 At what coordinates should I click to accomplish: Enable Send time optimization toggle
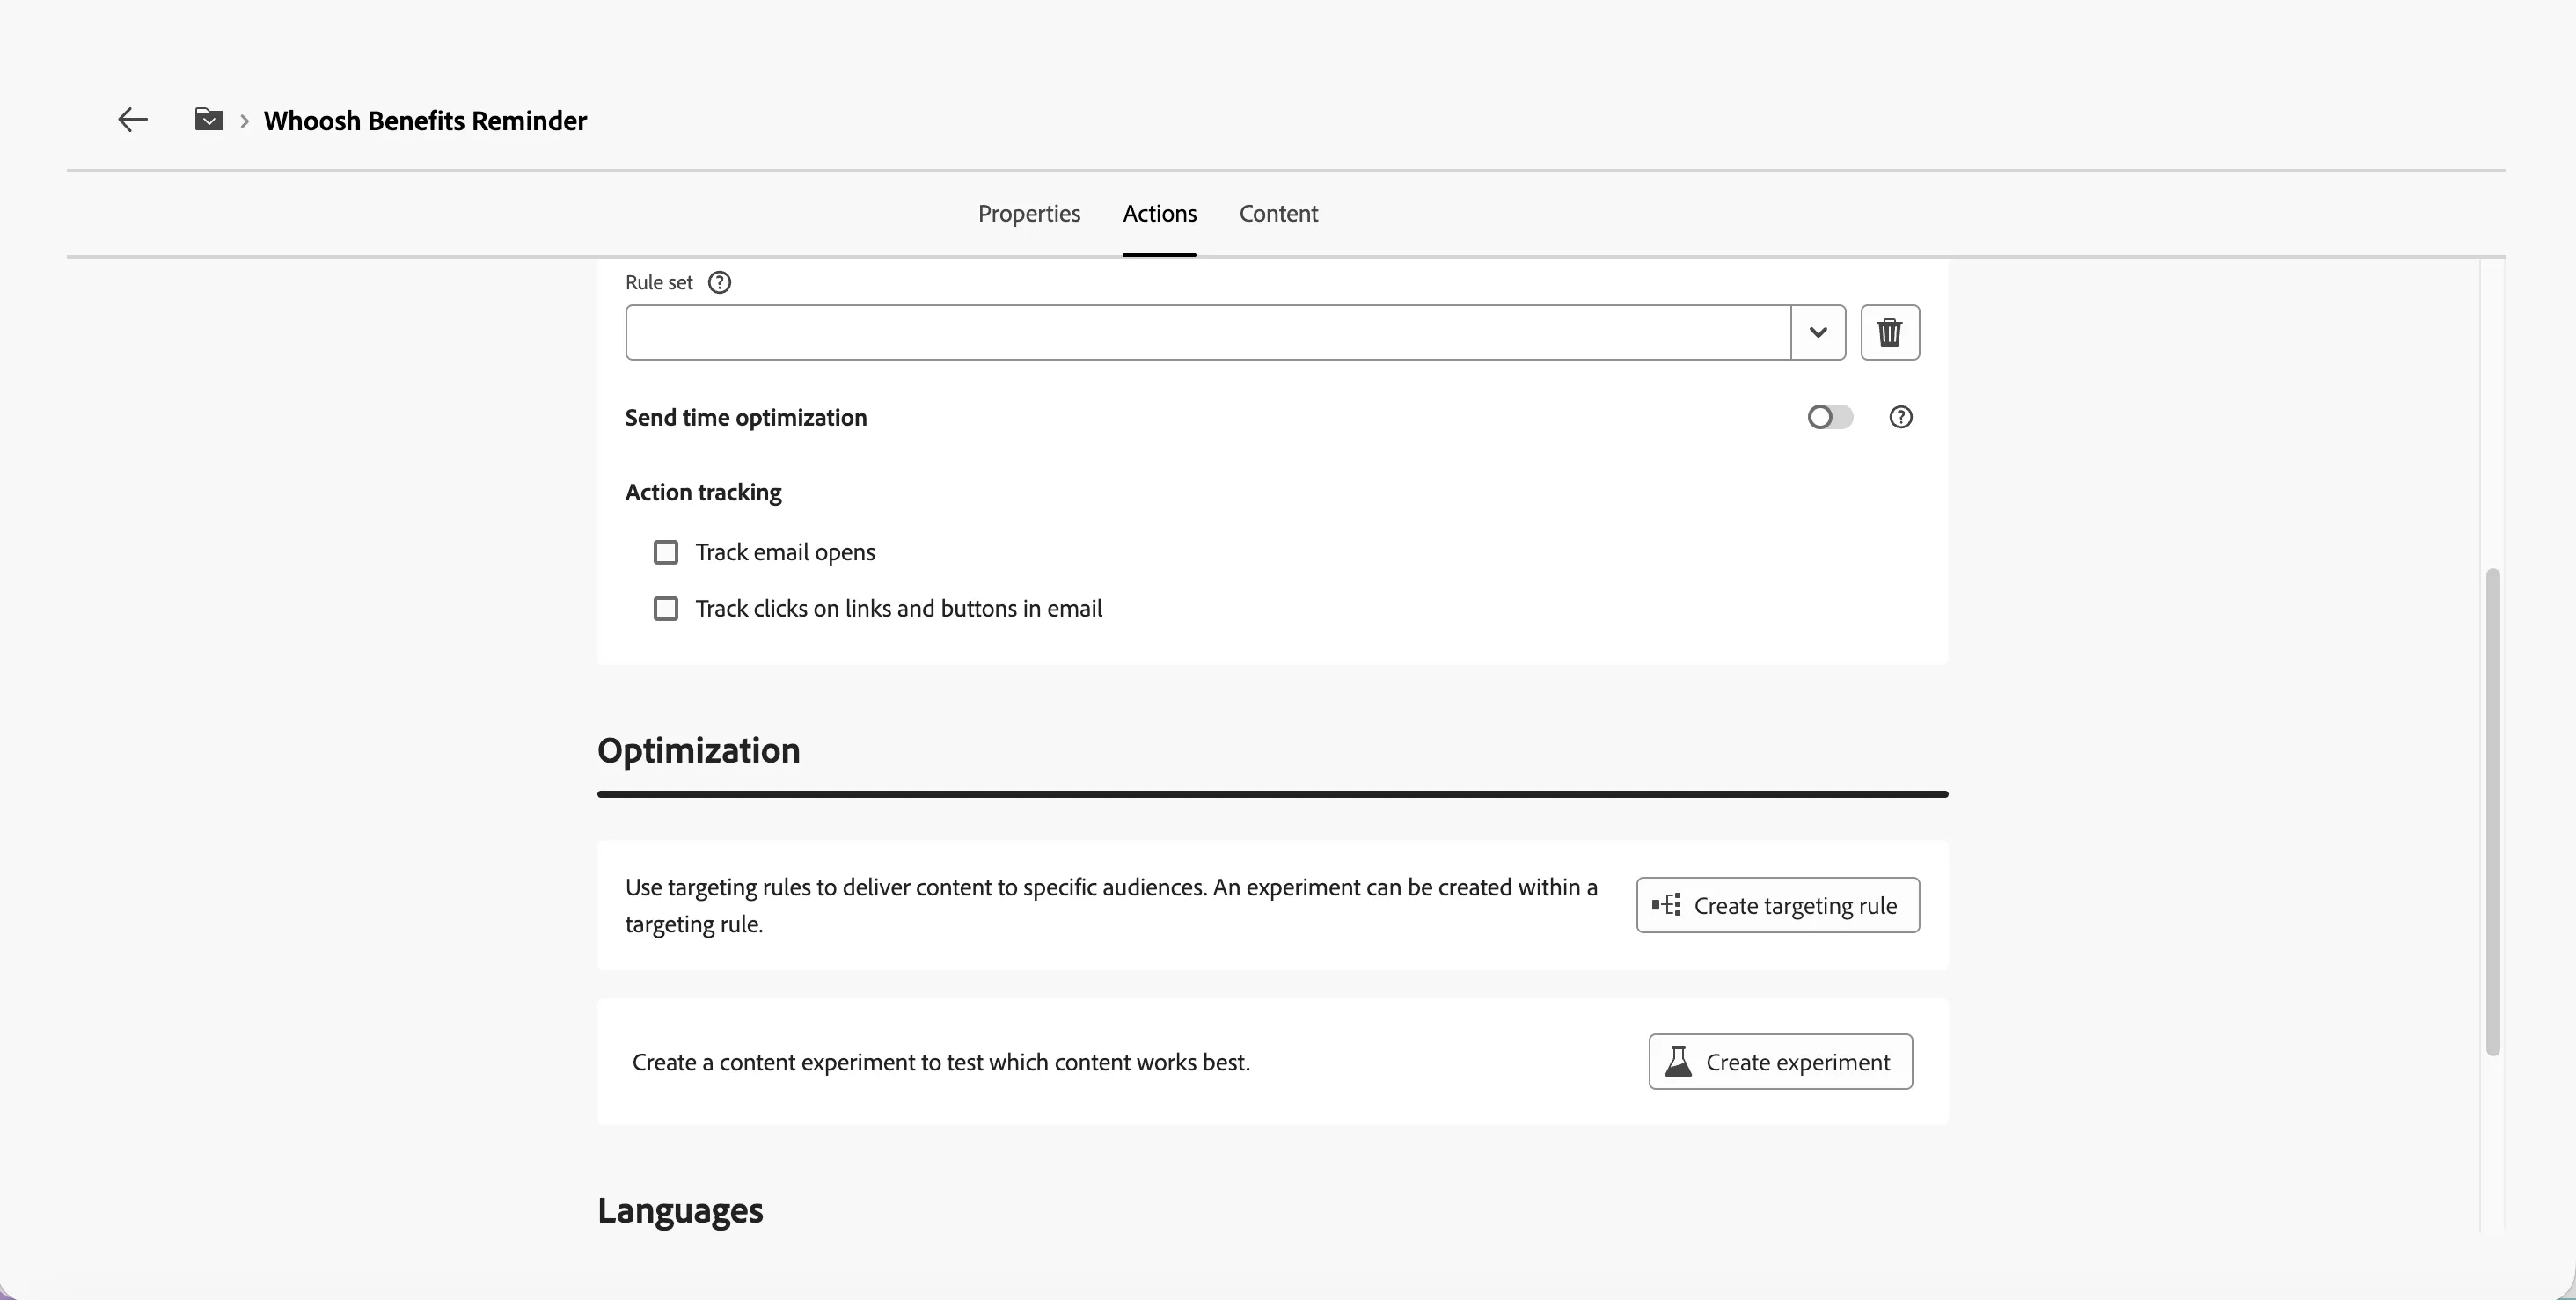[1830, 417]
